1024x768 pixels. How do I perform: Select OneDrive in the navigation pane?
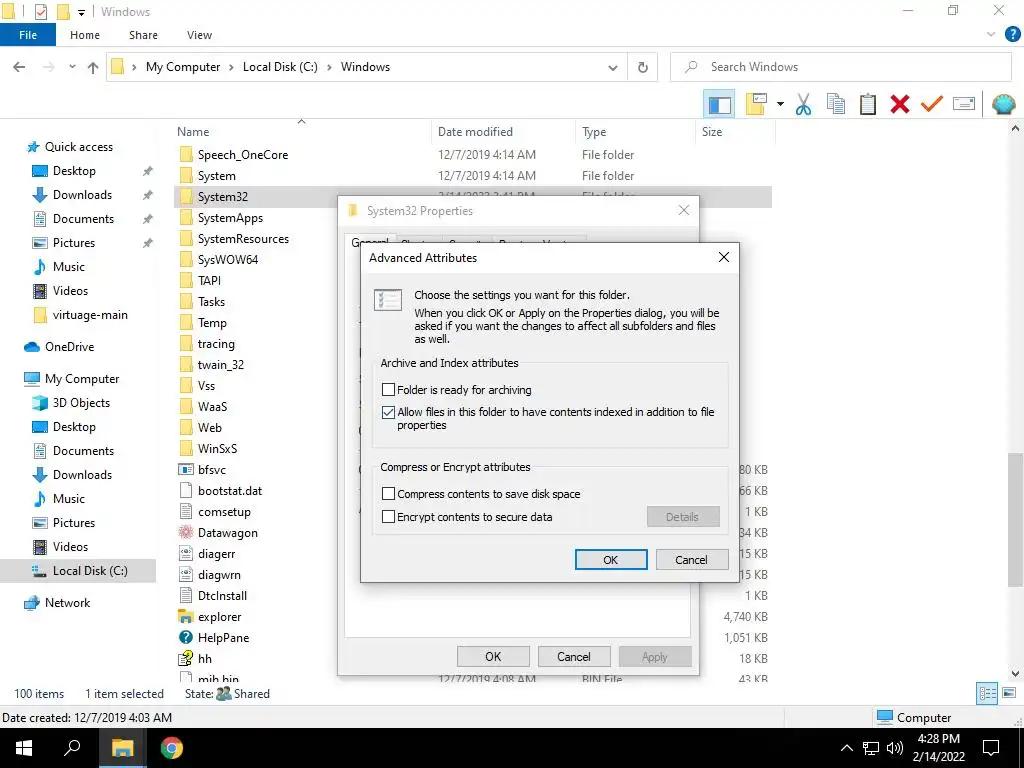(x=69, y=347)
